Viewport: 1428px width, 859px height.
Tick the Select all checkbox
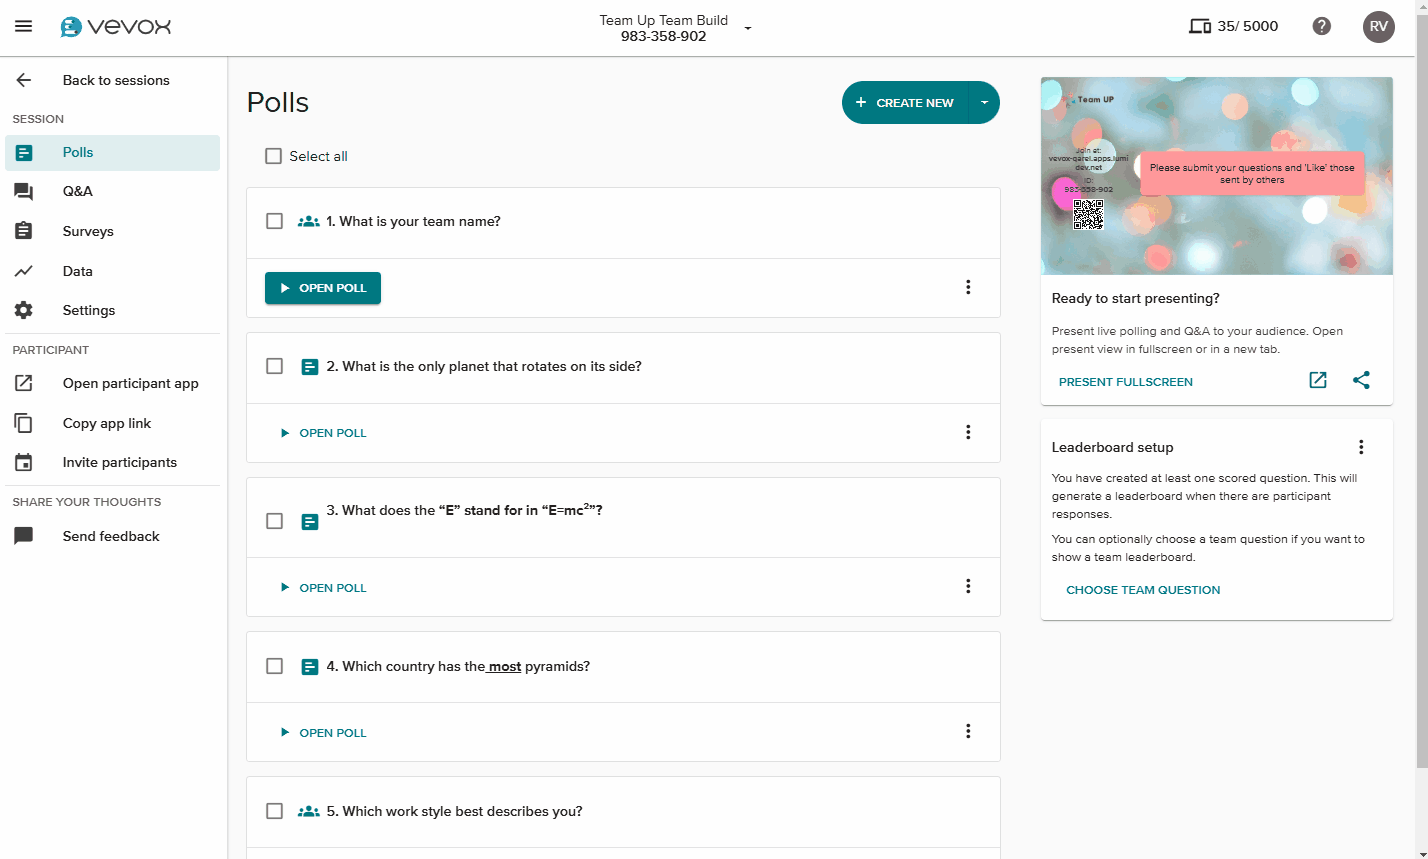click(273, 156)
